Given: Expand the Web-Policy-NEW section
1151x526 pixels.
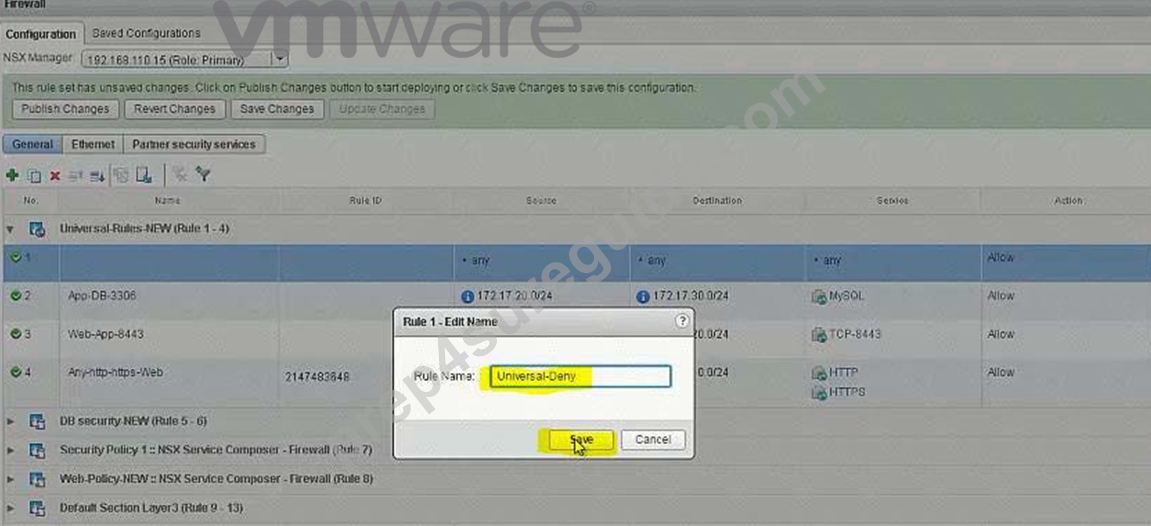Looking at the screenshot, I should click(10, 479).
